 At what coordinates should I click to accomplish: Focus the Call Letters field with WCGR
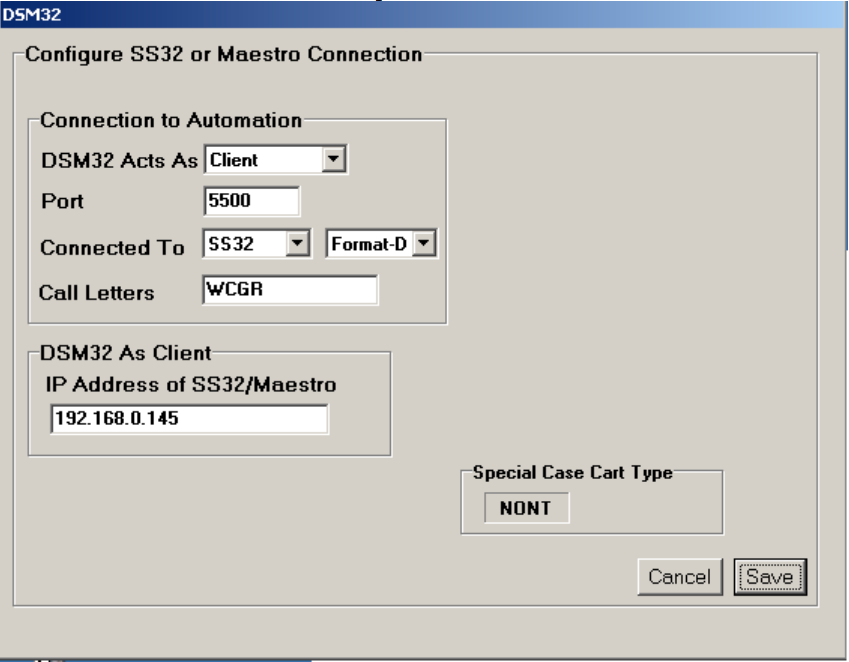tap(290, 290)
